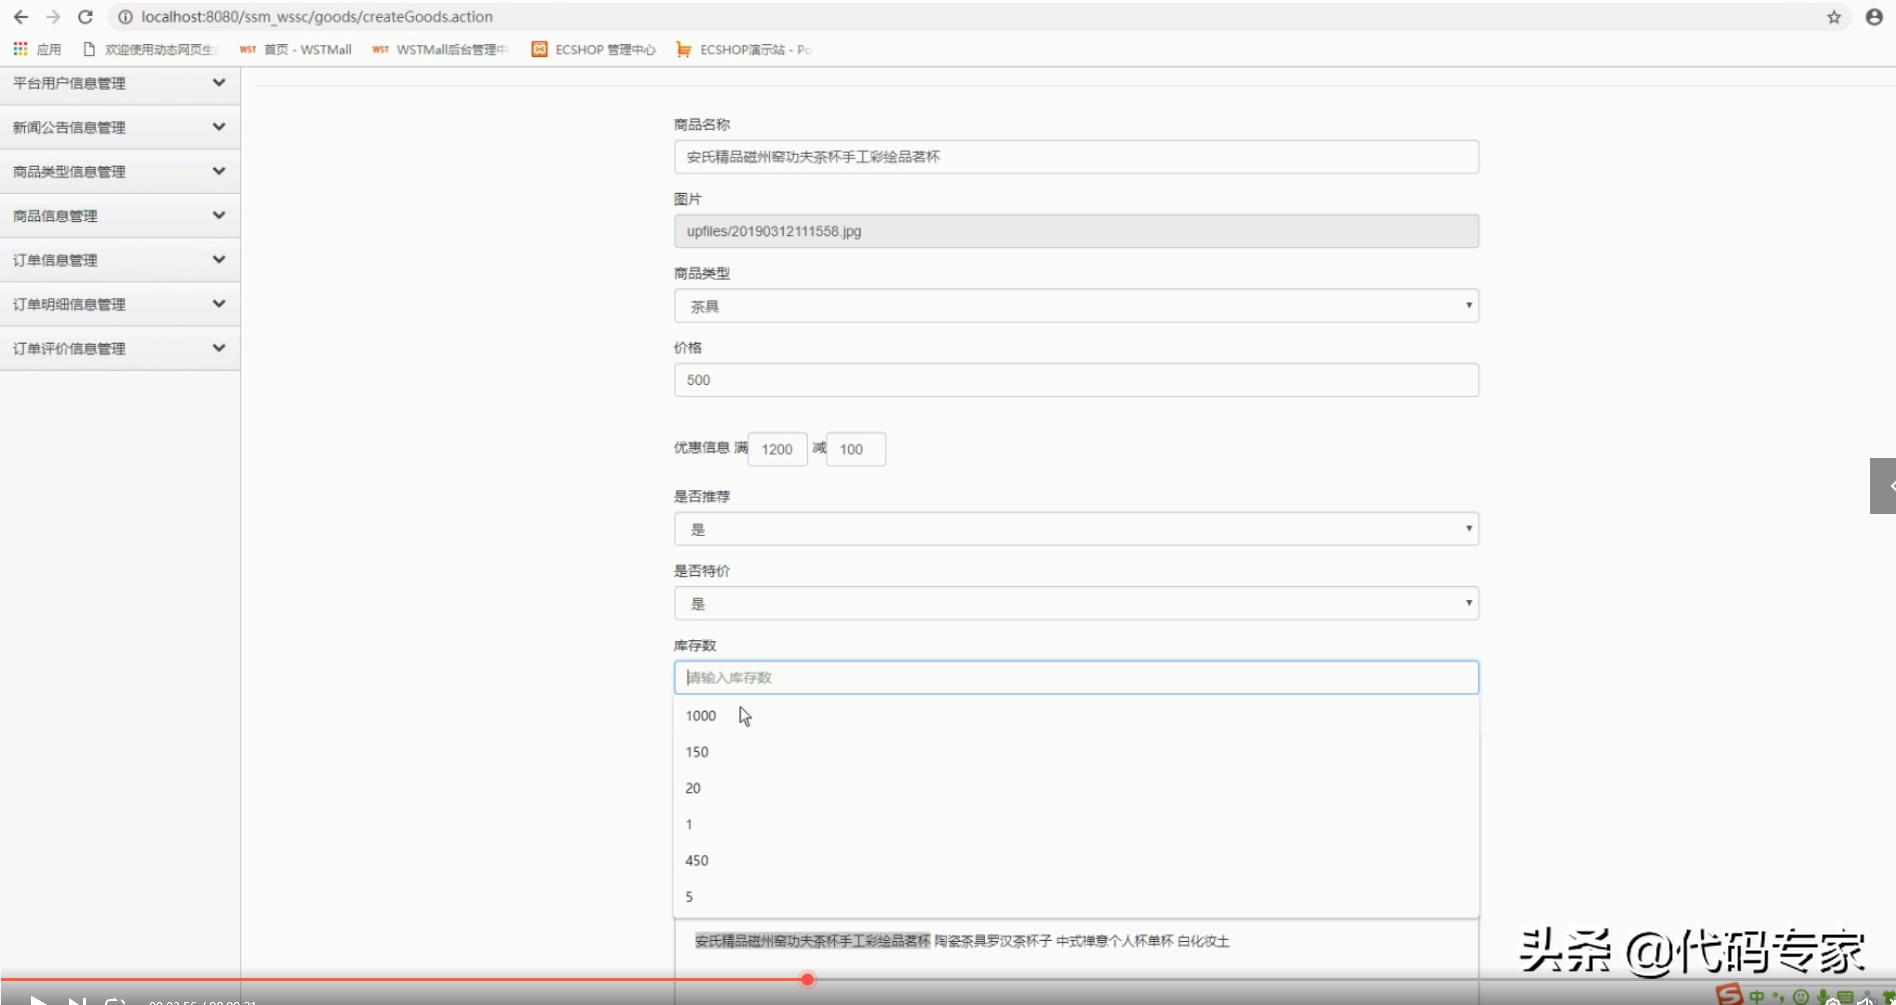Viewport: 1896px width, 1005px height.
Task: Open the ECSHOP演示站 bookmark
Action: coord(743,49)
